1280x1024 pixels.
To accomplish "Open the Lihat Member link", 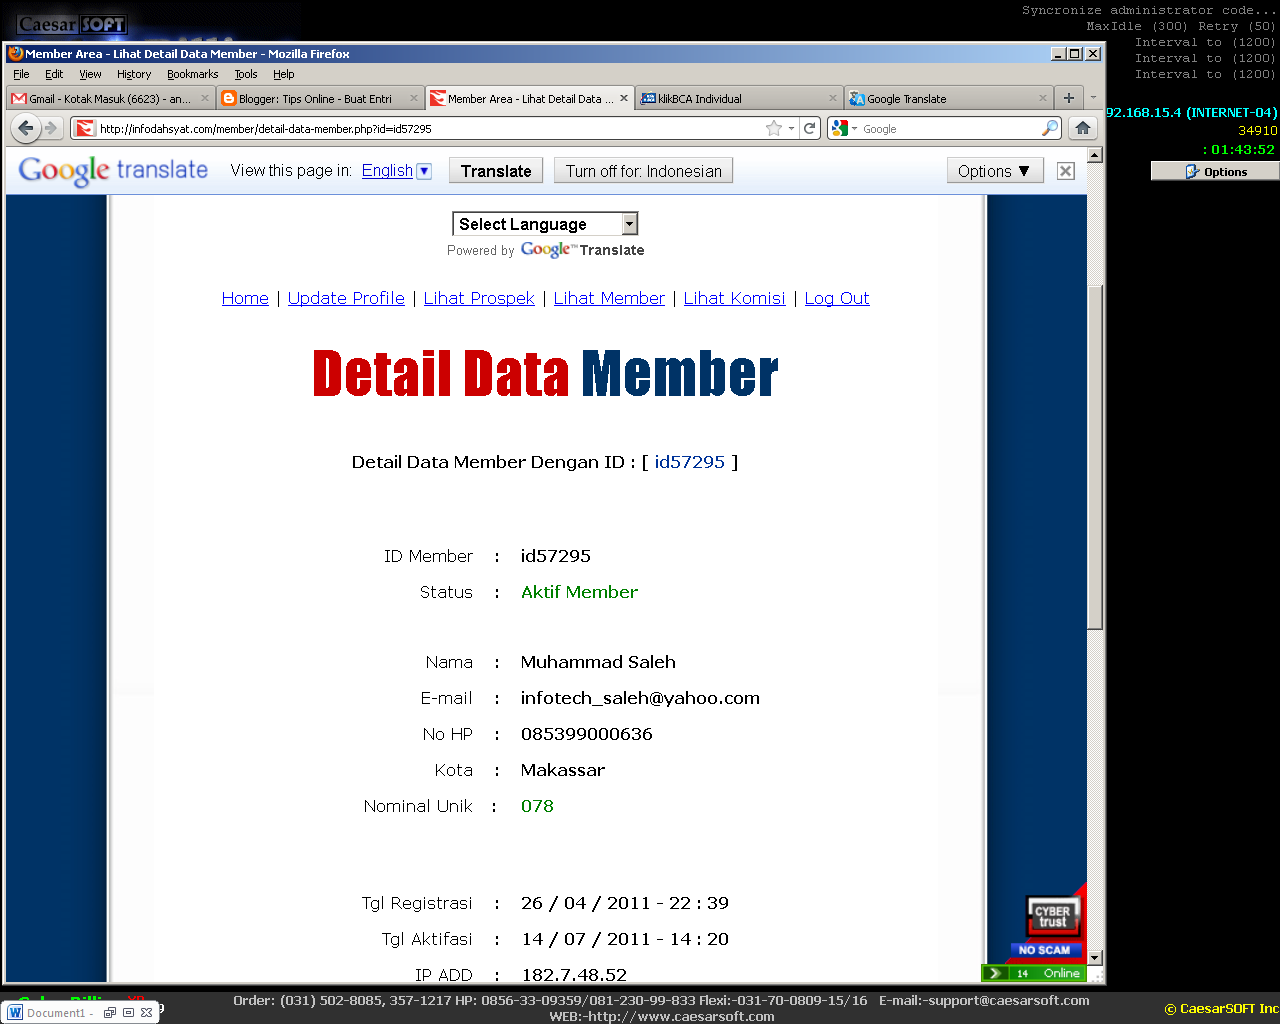I will tap(609, 298).
